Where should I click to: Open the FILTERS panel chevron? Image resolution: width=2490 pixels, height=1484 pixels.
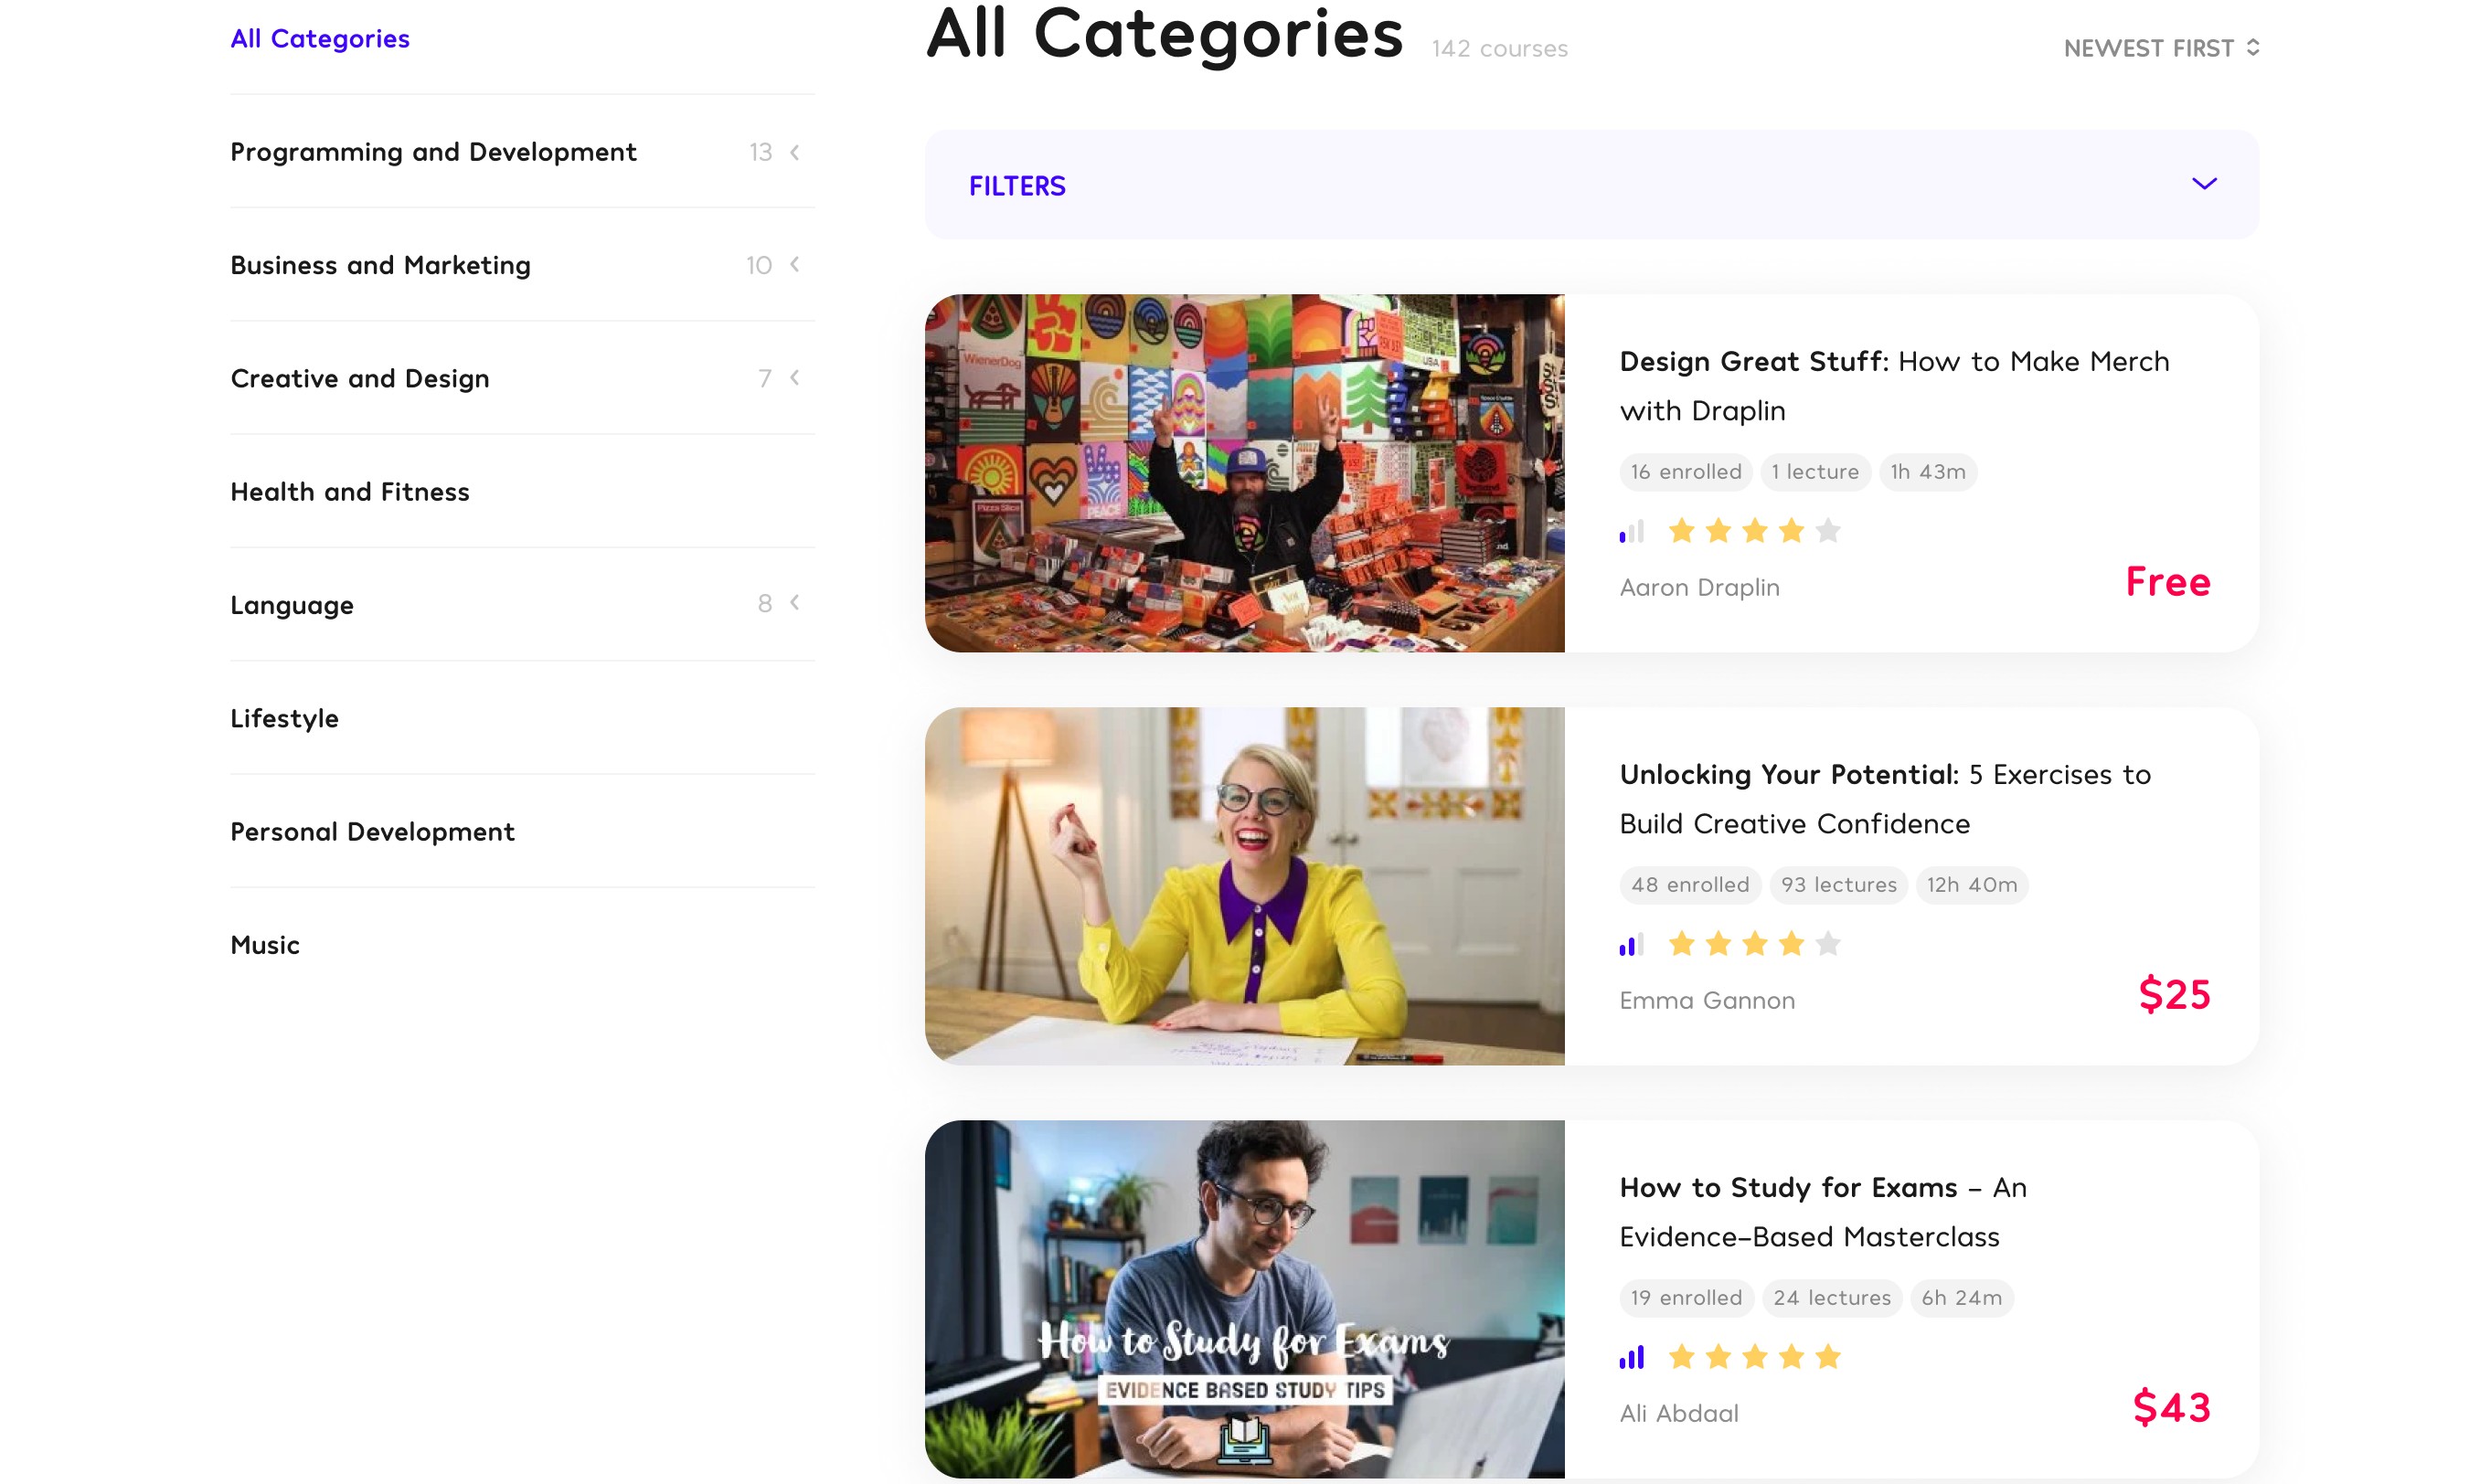tap(2204, 184)
